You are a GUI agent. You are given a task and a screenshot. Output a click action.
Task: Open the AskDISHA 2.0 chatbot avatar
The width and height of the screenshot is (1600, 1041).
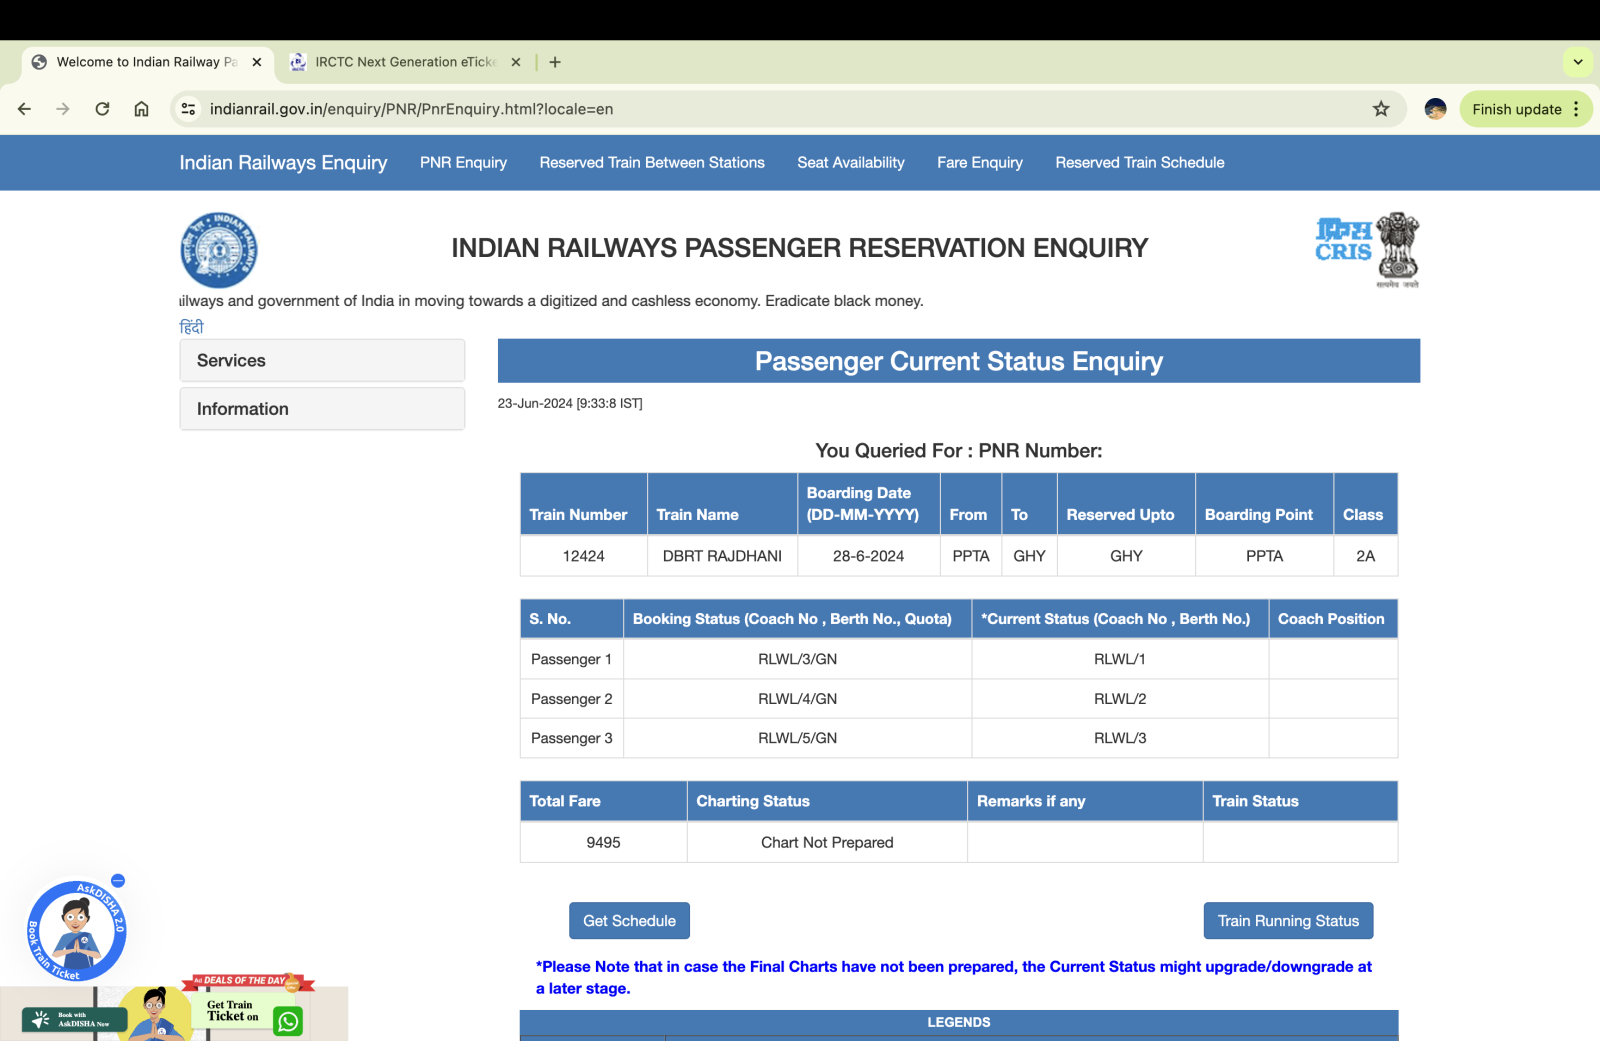pyautogui.click(x=76, y=931)
